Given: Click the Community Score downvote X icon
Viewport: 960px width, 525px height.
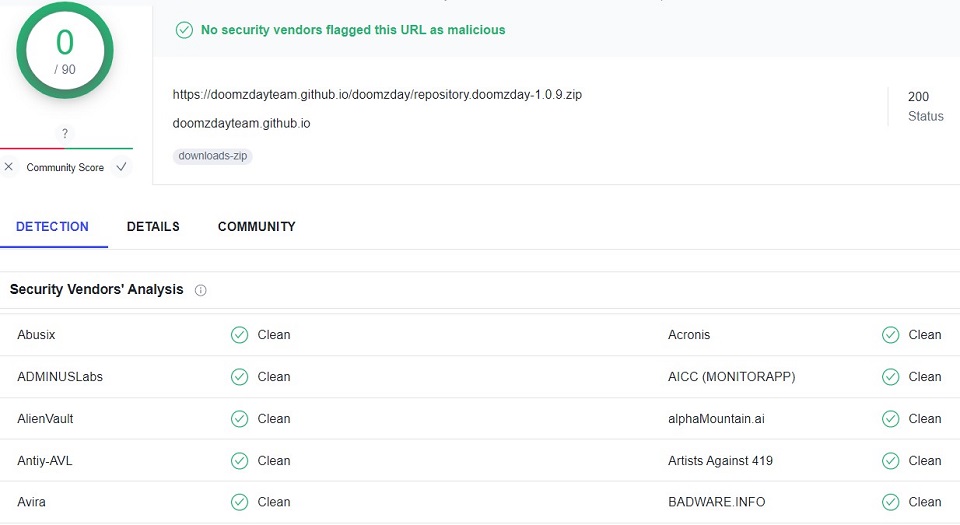Looking at the screenshot, I should (9, 166).
